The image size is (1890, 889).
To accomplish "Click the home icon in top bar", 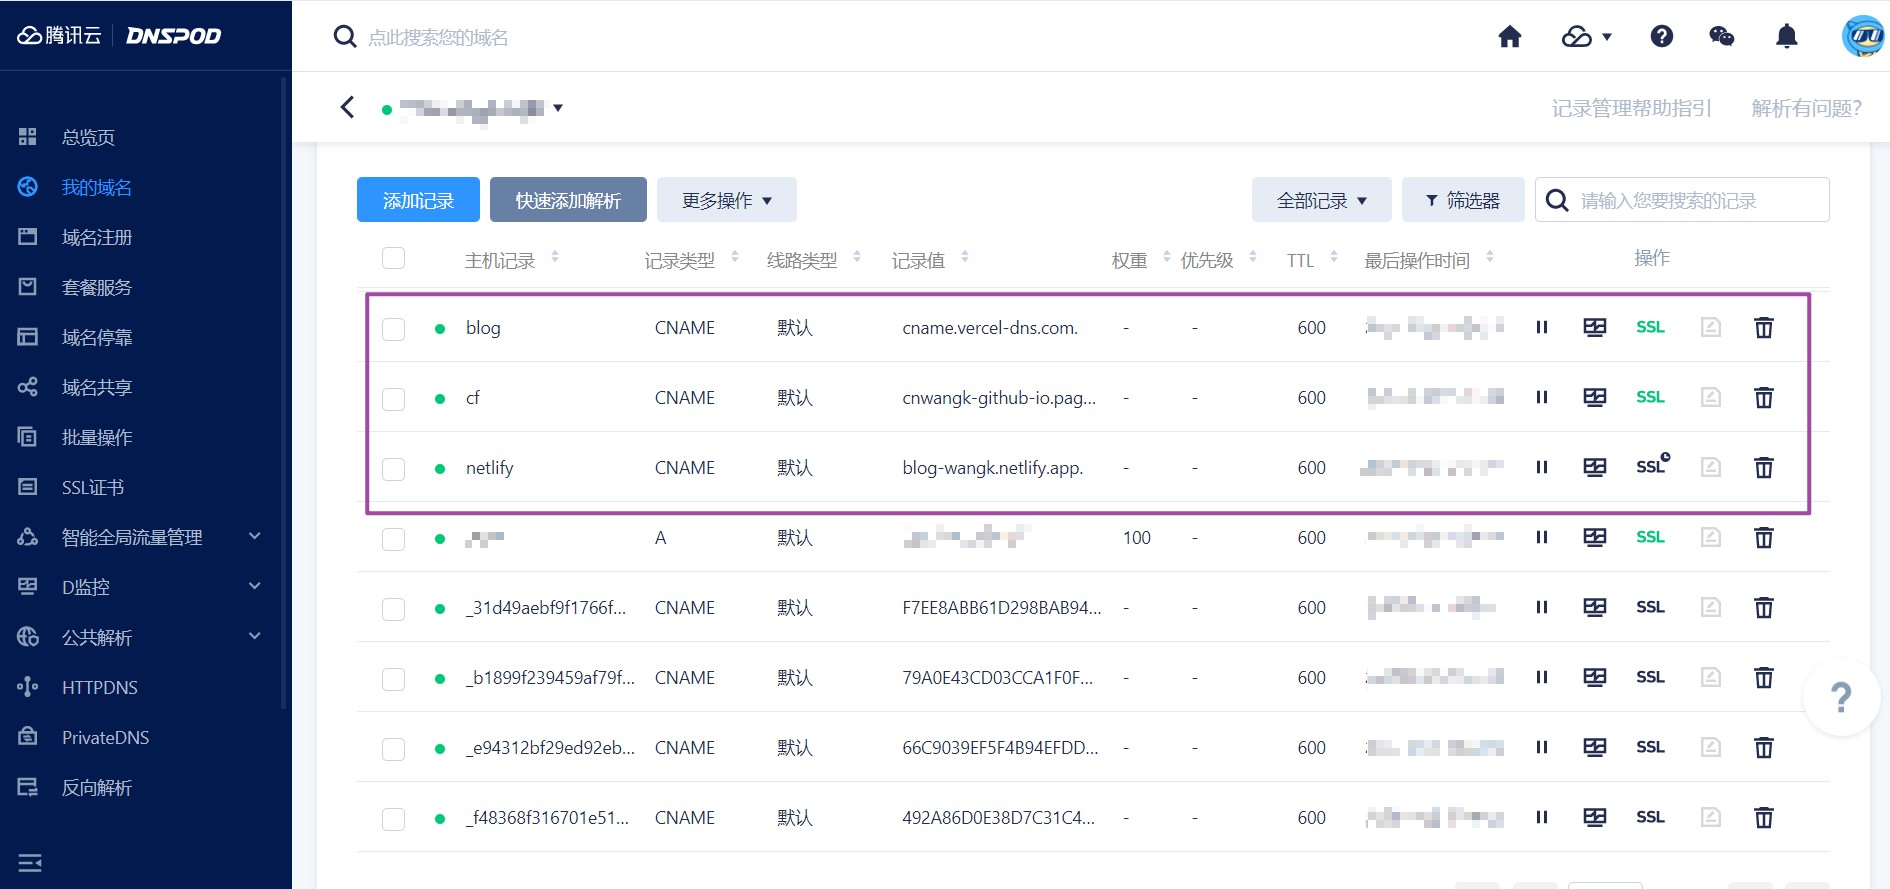I will [x=1509, y=37].
